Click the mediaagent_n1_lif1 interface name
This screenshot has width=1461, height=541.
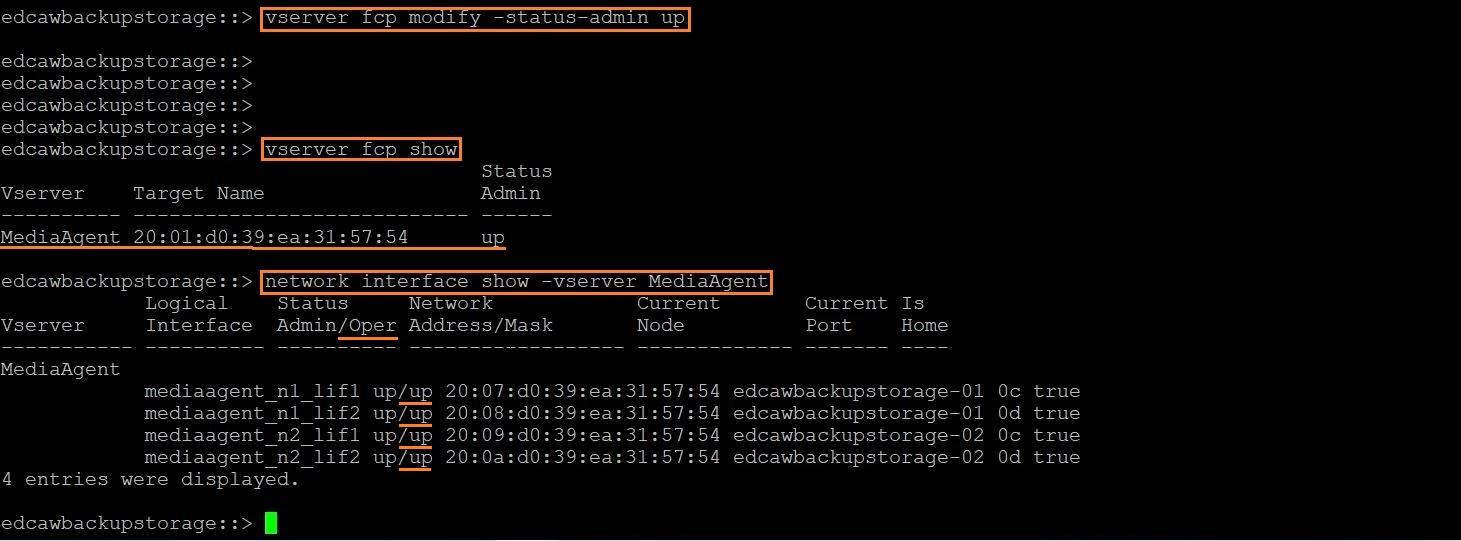click(x=252, y=392)
